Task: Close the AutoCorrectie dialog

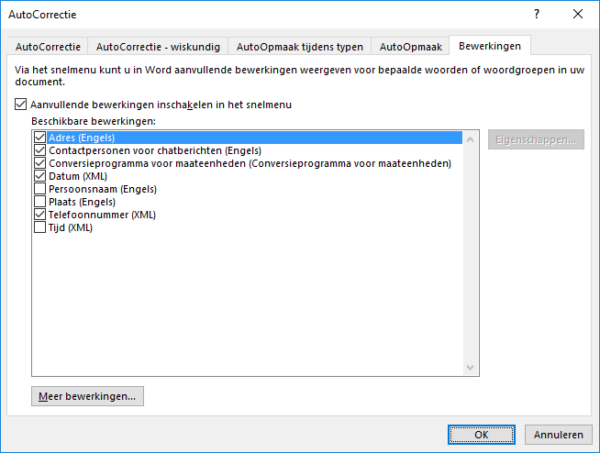Action: point(578,14)
